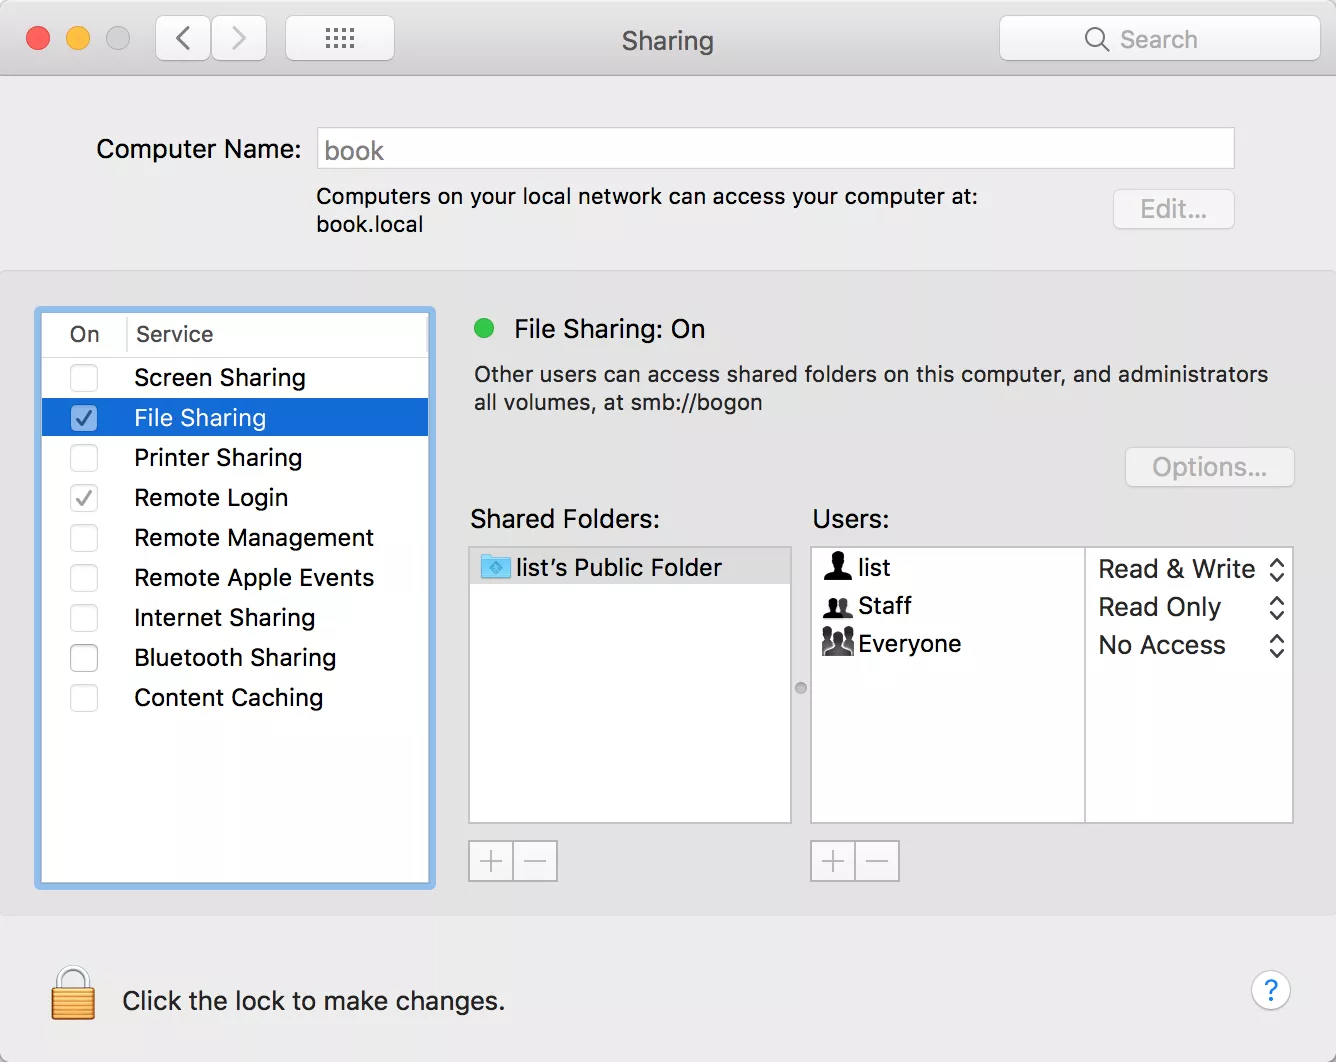The height and width of the screenshot is (1062, 1336).
Task: Select Bluetooth Sharing service row
Action: (x=235, y=658)
